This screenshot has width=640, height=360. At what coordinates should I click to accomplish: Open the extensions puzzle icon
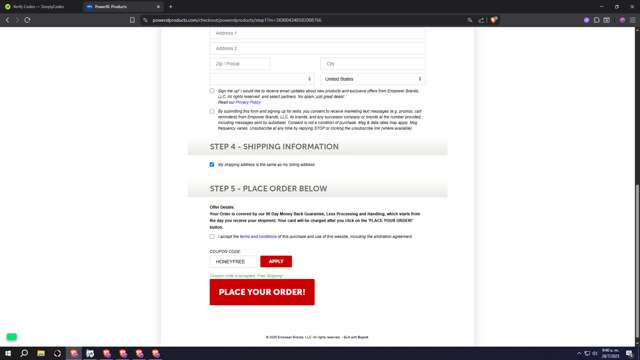[597, 20]
